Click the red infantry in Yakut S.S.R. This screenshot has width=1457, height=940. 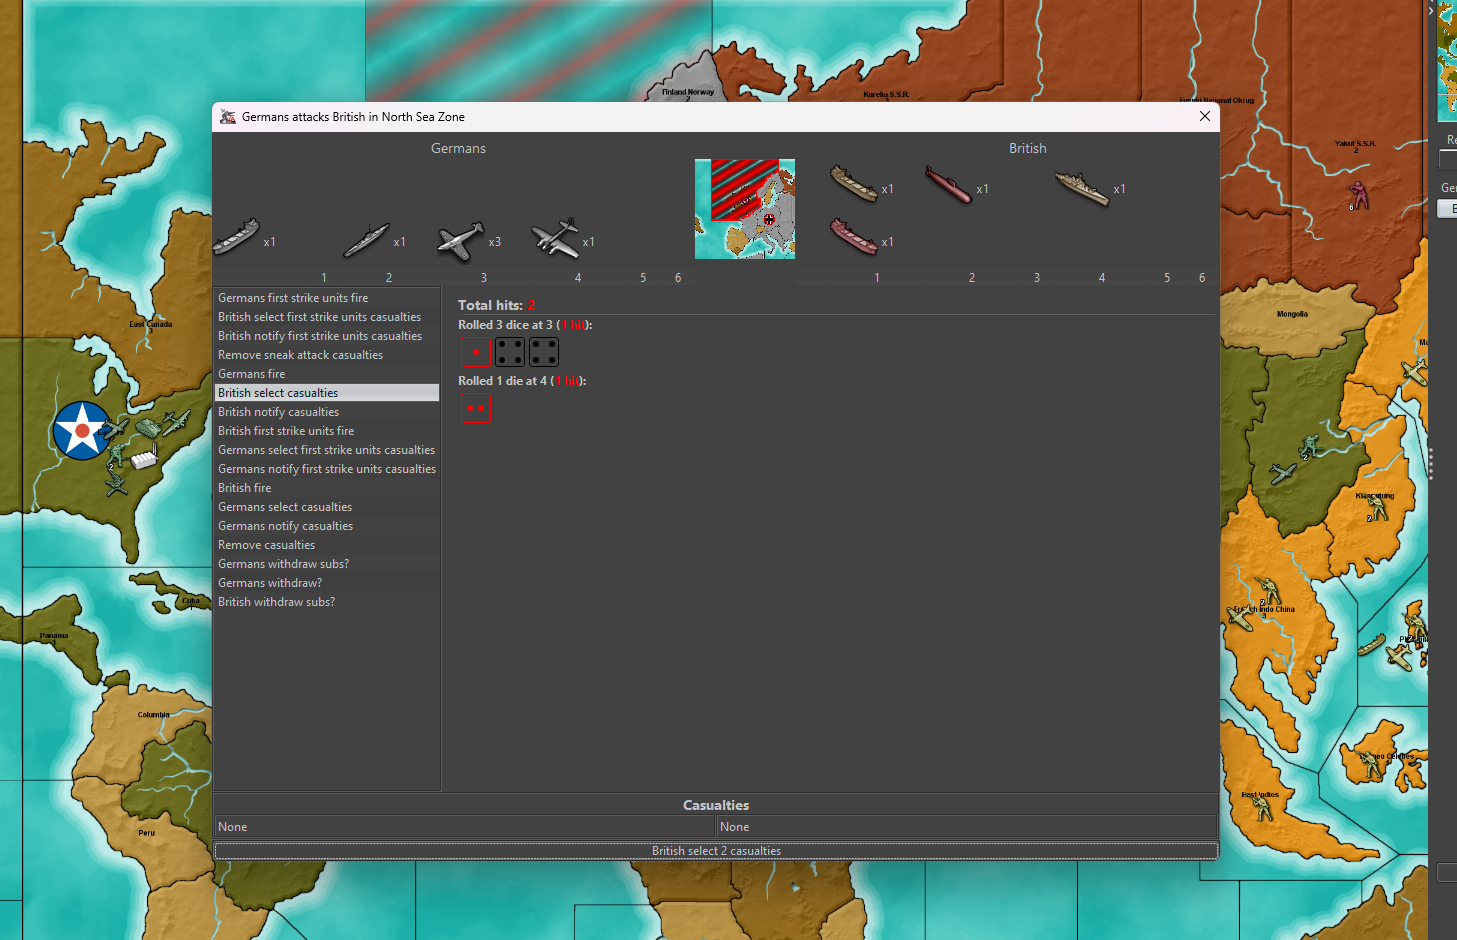[1358, 193]
